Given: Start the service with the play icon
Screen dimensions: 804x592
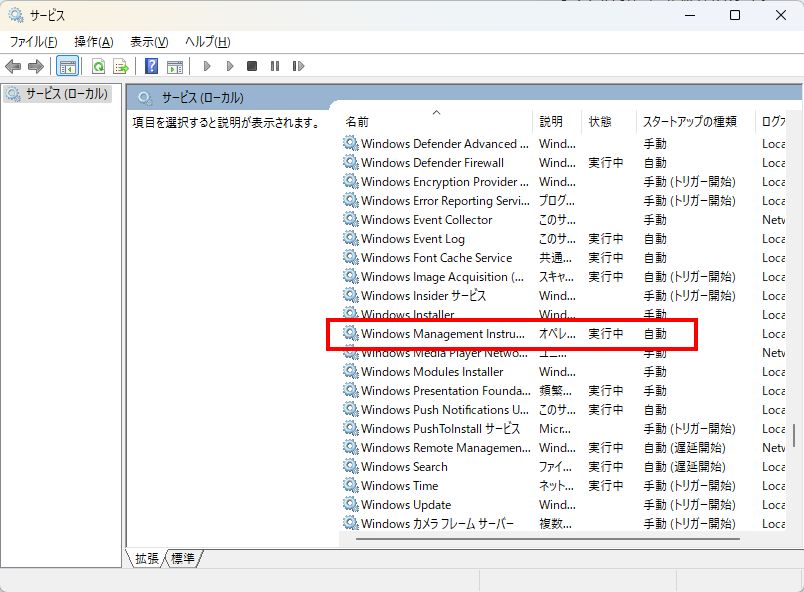Looking at the screenshot, I should click(207, 66).
